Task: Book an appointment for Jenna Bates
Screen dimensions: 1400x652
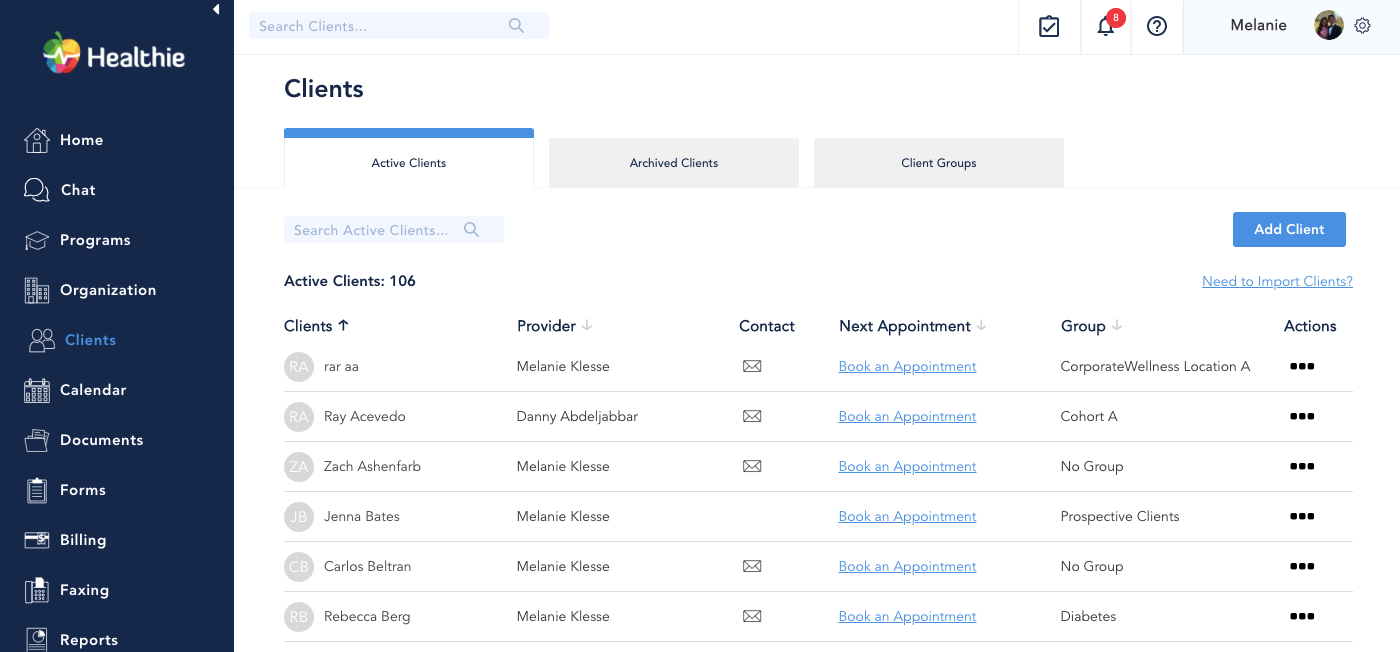Action: 907,516
